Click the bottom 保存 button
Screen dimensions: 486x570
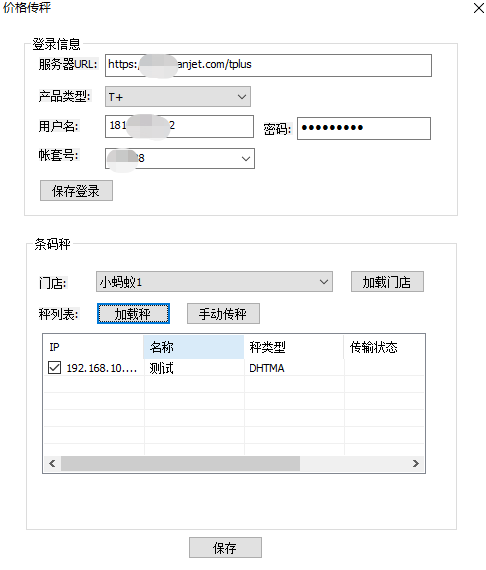(x=225, y=547)
